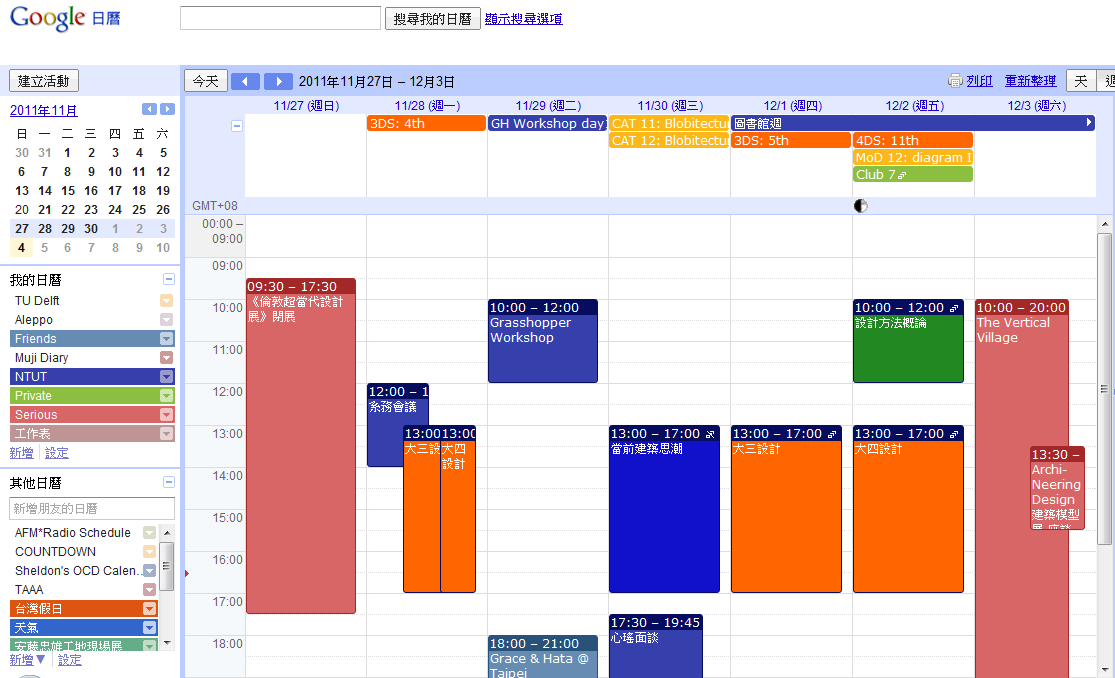
Task: Click 新增 link under 我的日曆
Action: [x=21, y=452]
